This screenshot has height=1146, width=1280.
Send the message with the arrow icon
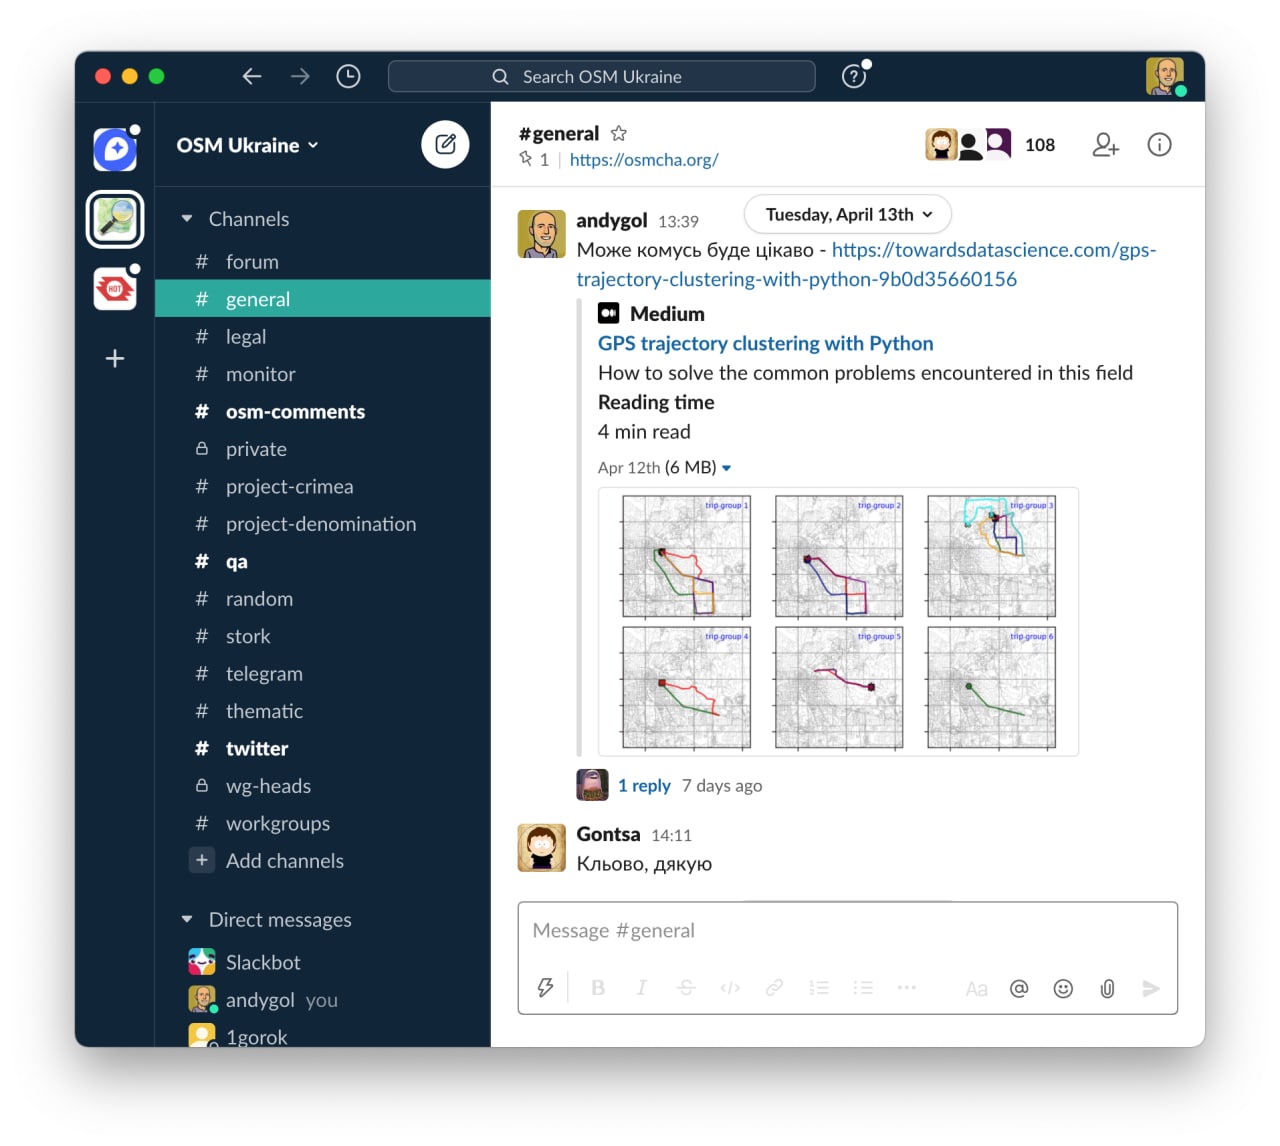(1151, 989)
